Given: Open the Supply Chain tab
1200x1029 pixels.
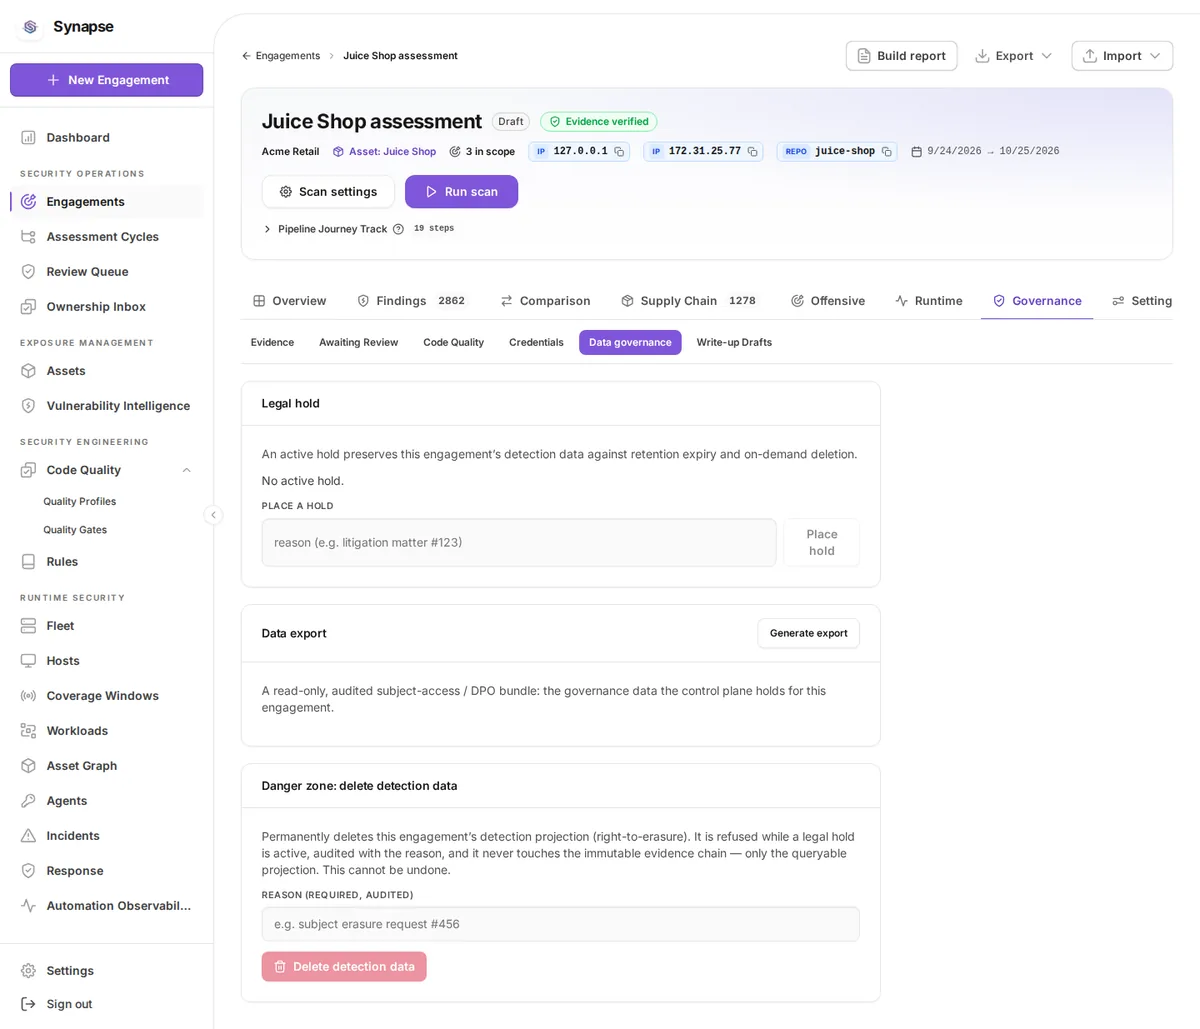Looking at the screenshot, I should (689, 301).
